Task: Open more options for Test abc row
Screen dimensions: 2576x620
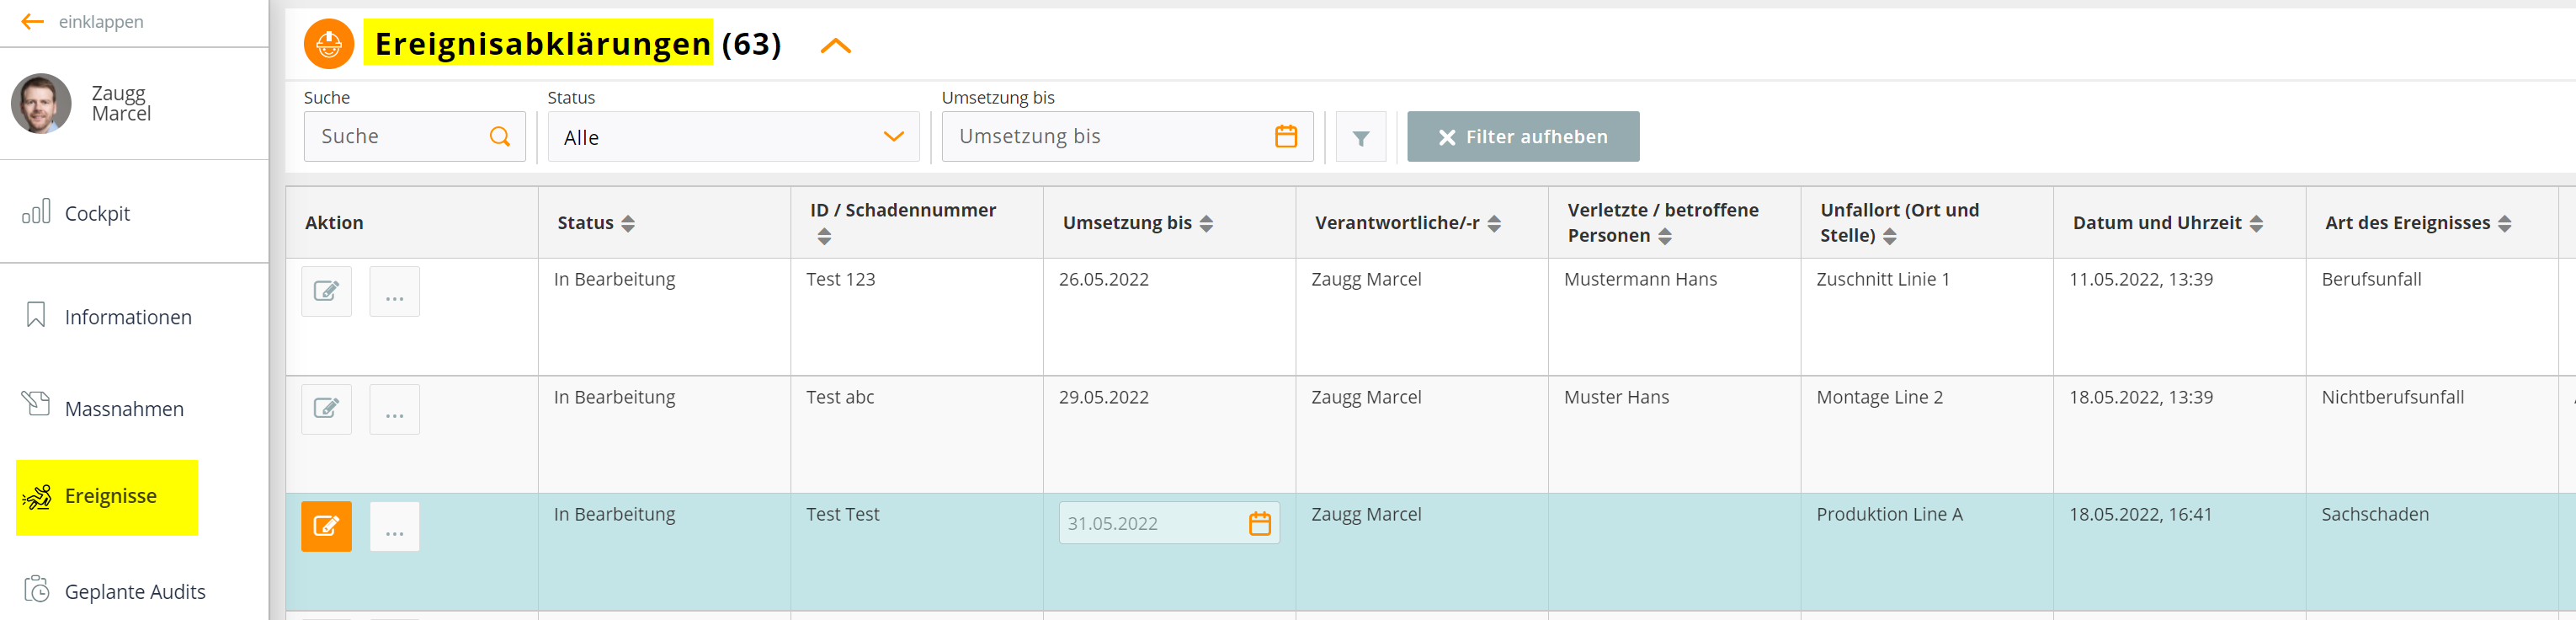Action: coord(394,409)
